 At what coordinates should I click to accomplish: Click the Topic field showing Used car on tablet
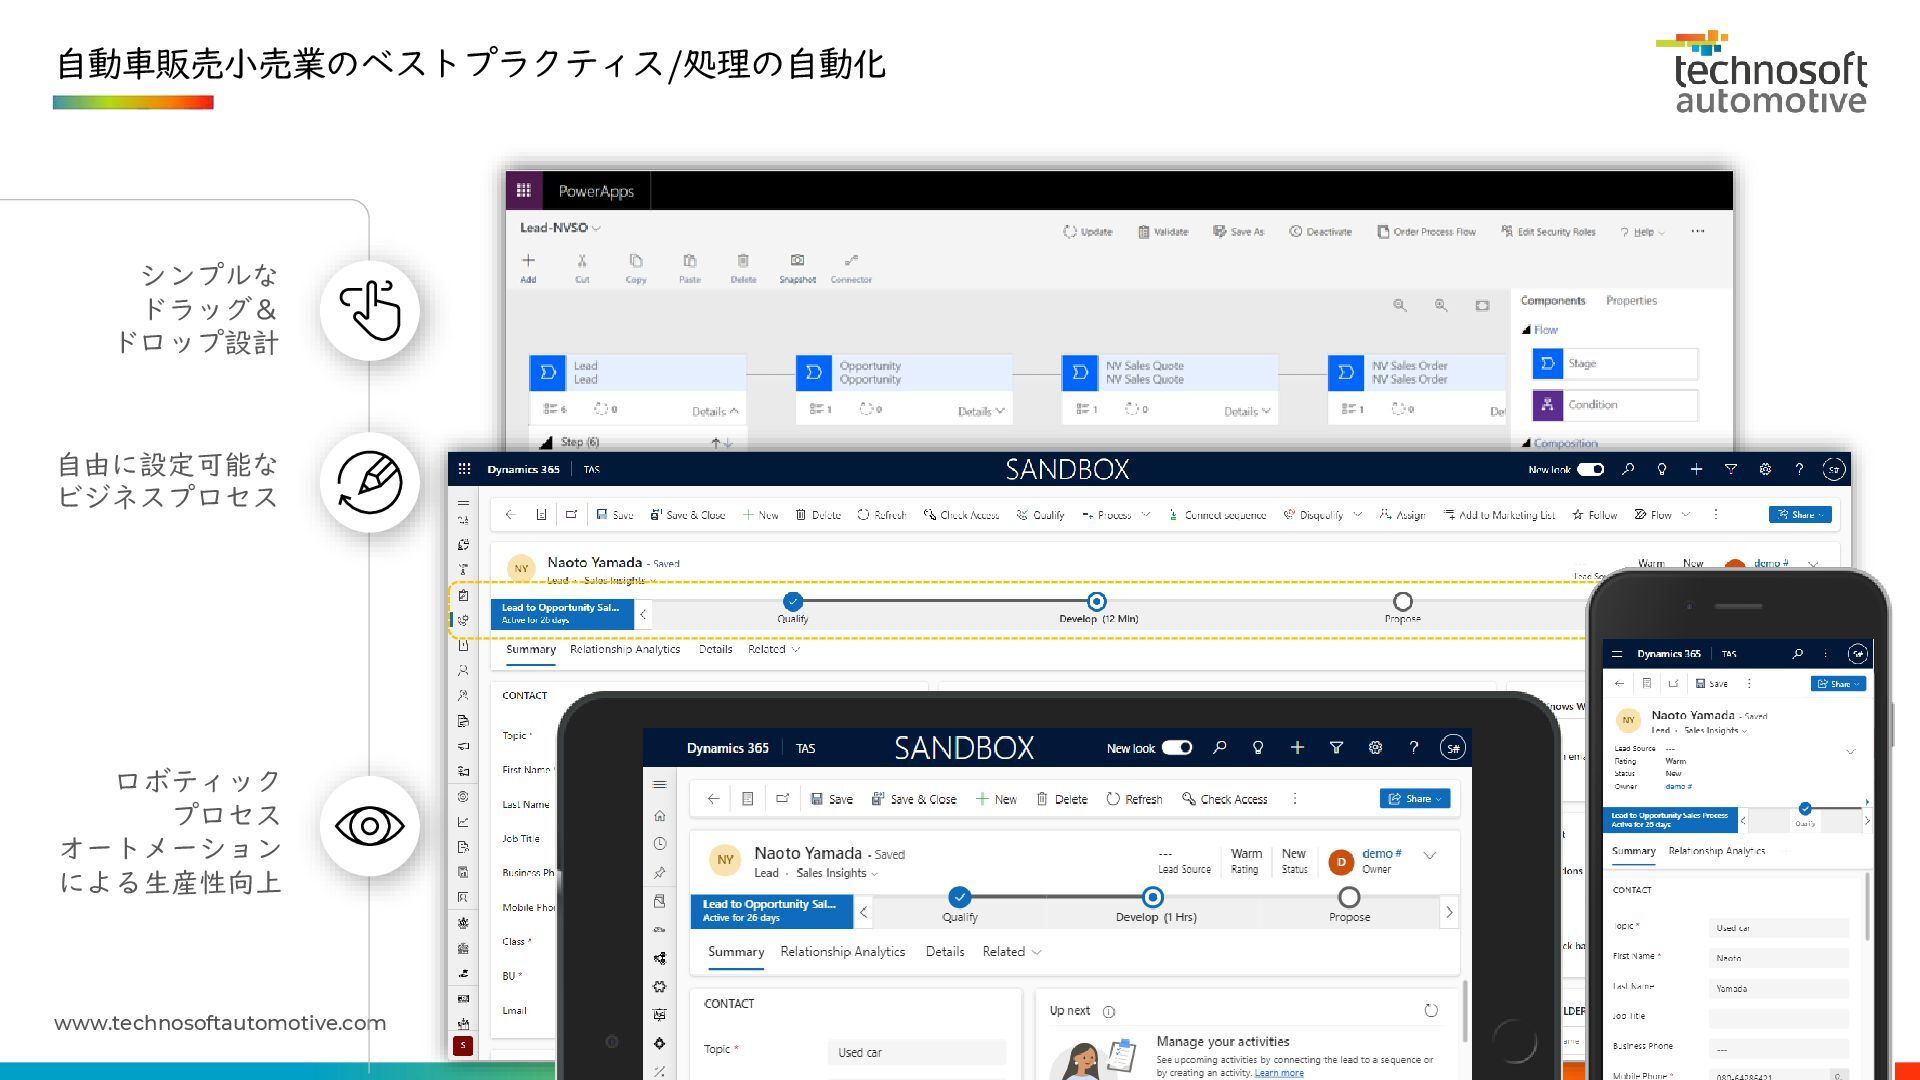tap(916, 1052)
